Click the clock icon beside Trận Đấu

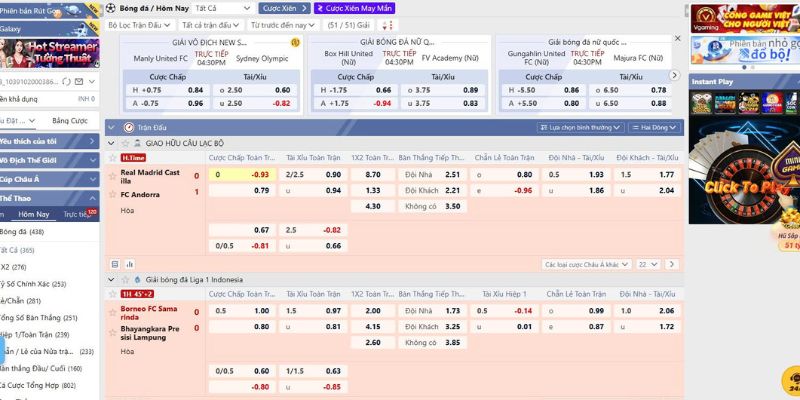[129, 128]
